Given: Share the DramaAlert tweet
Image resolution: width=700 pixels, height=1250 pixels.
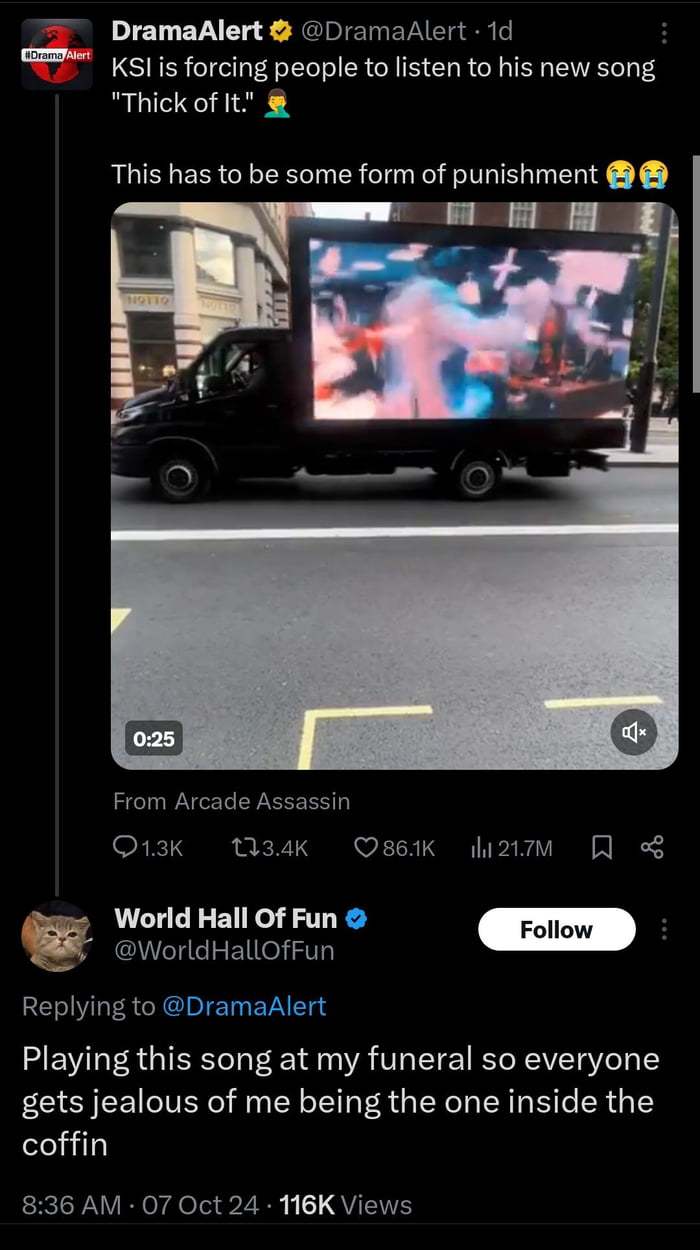Looking at the screenshot, I should [652, 848].
